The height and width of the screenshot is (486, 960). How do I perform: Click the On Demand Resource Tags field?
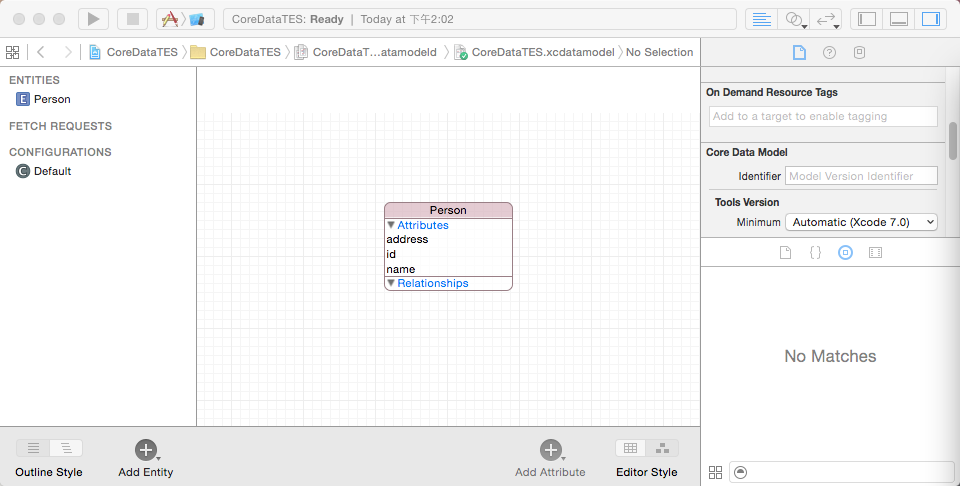pyautogui.click(x=823, y=116)
